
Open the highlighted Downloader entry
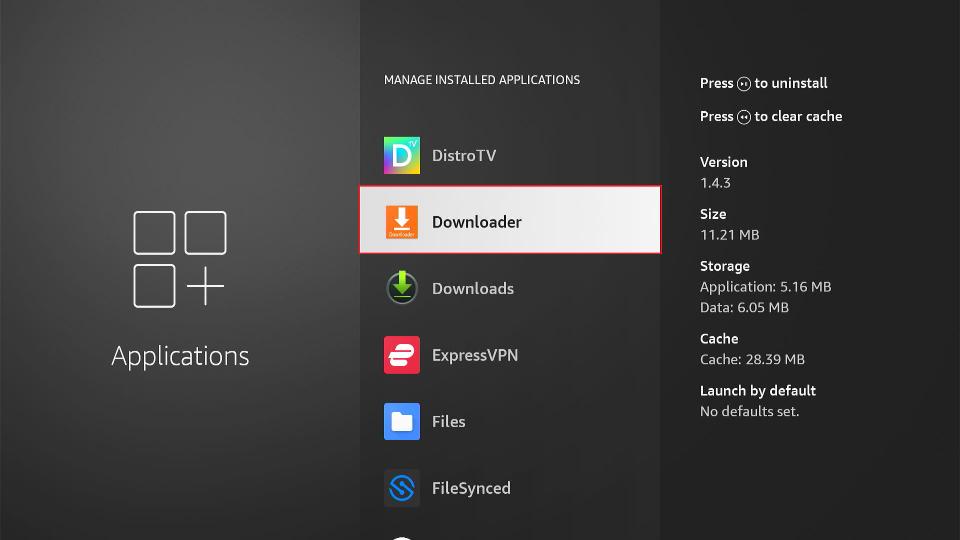510,220
